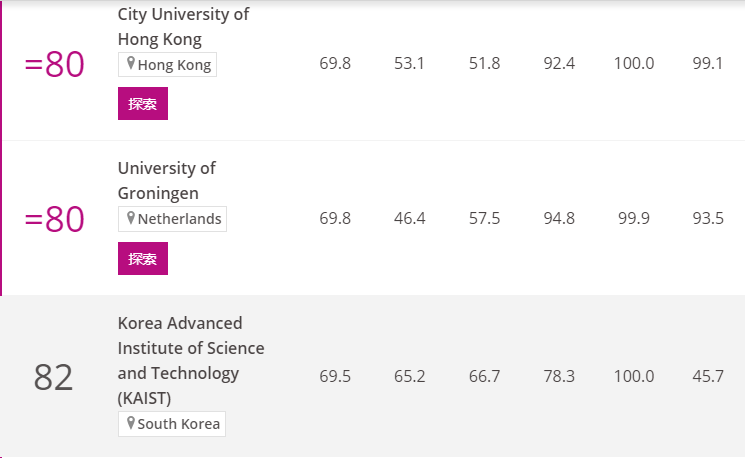Click rank =80 for University of Groningen
Screen dimensions: 745x458
coord(55,219)
